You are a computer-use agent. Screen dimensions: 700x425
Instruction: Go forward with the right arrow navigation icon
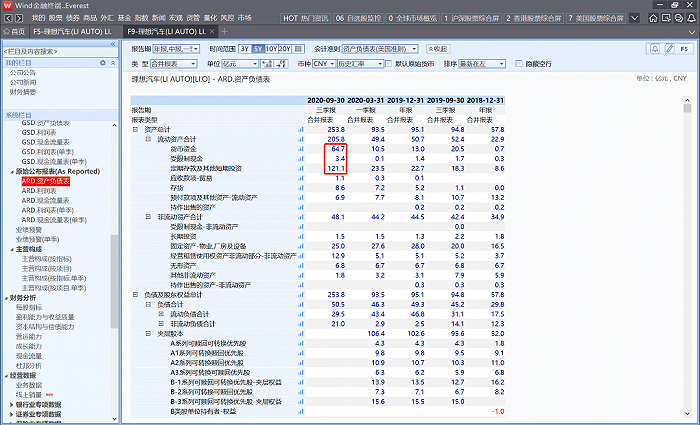tap(19, 18)
